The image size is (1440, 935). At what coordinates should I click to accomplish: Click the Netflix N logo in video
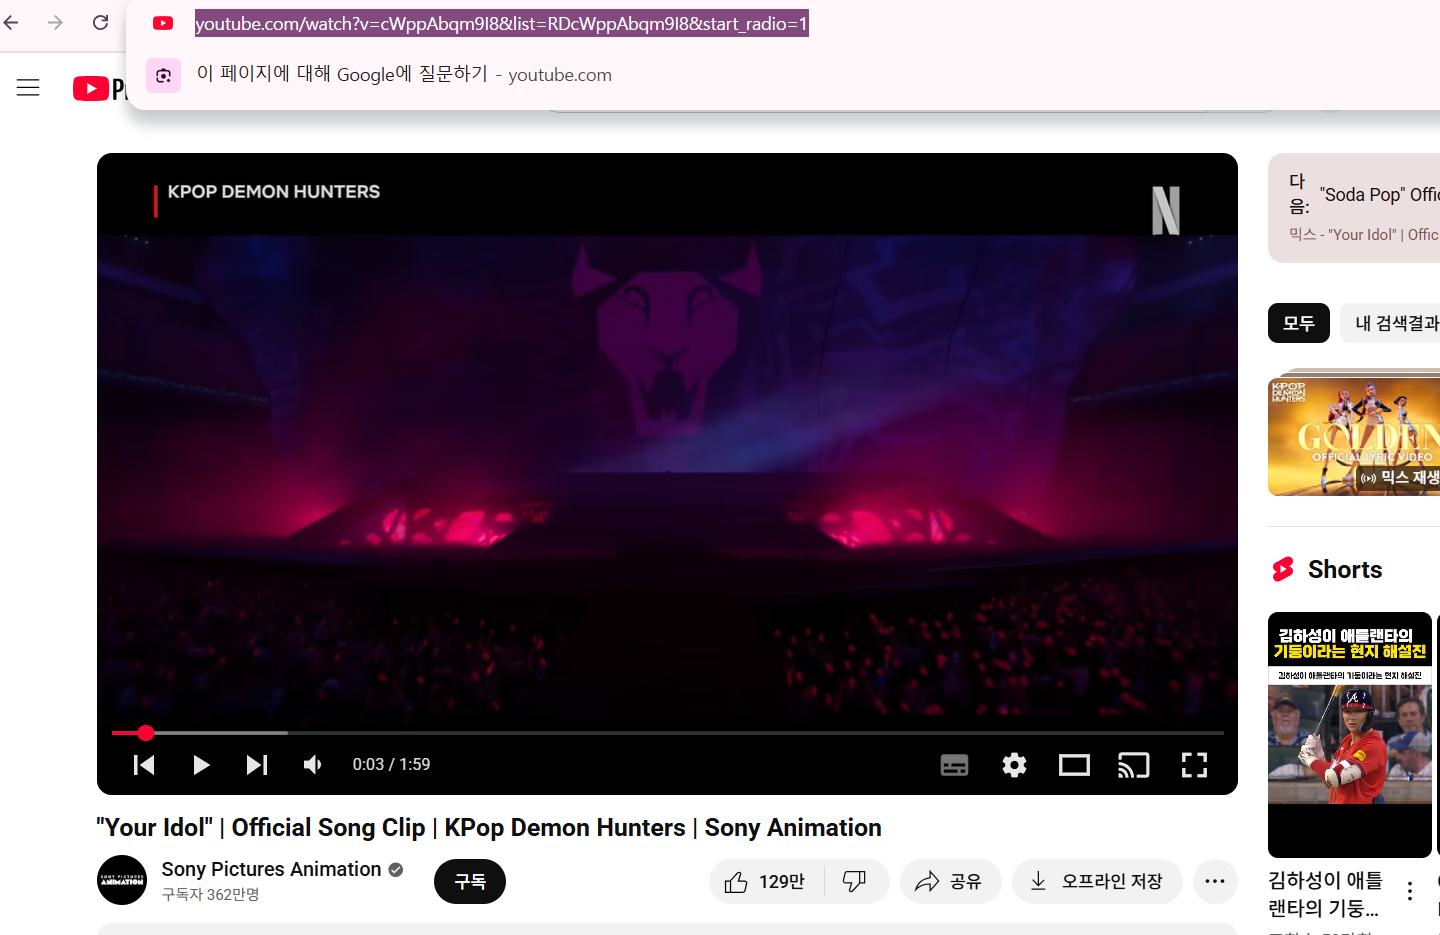point(1166,211)
